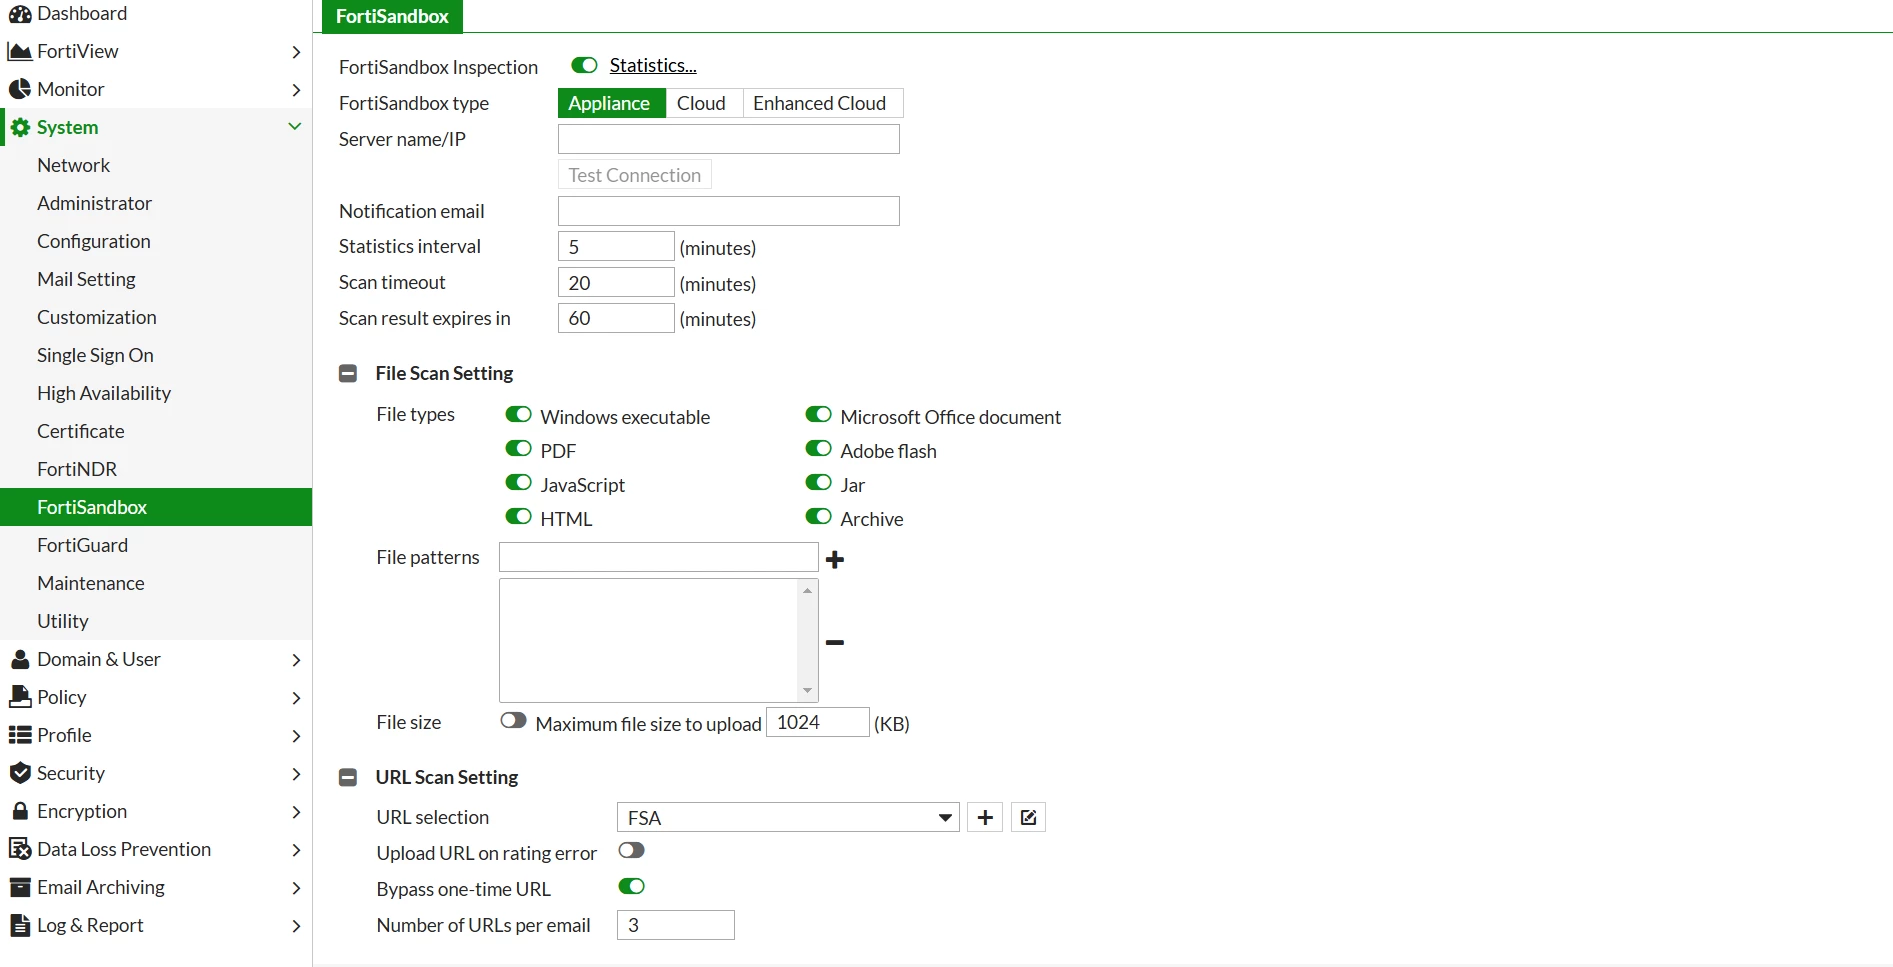Click the Scan timeout minutes field

(x=616, y=282)
